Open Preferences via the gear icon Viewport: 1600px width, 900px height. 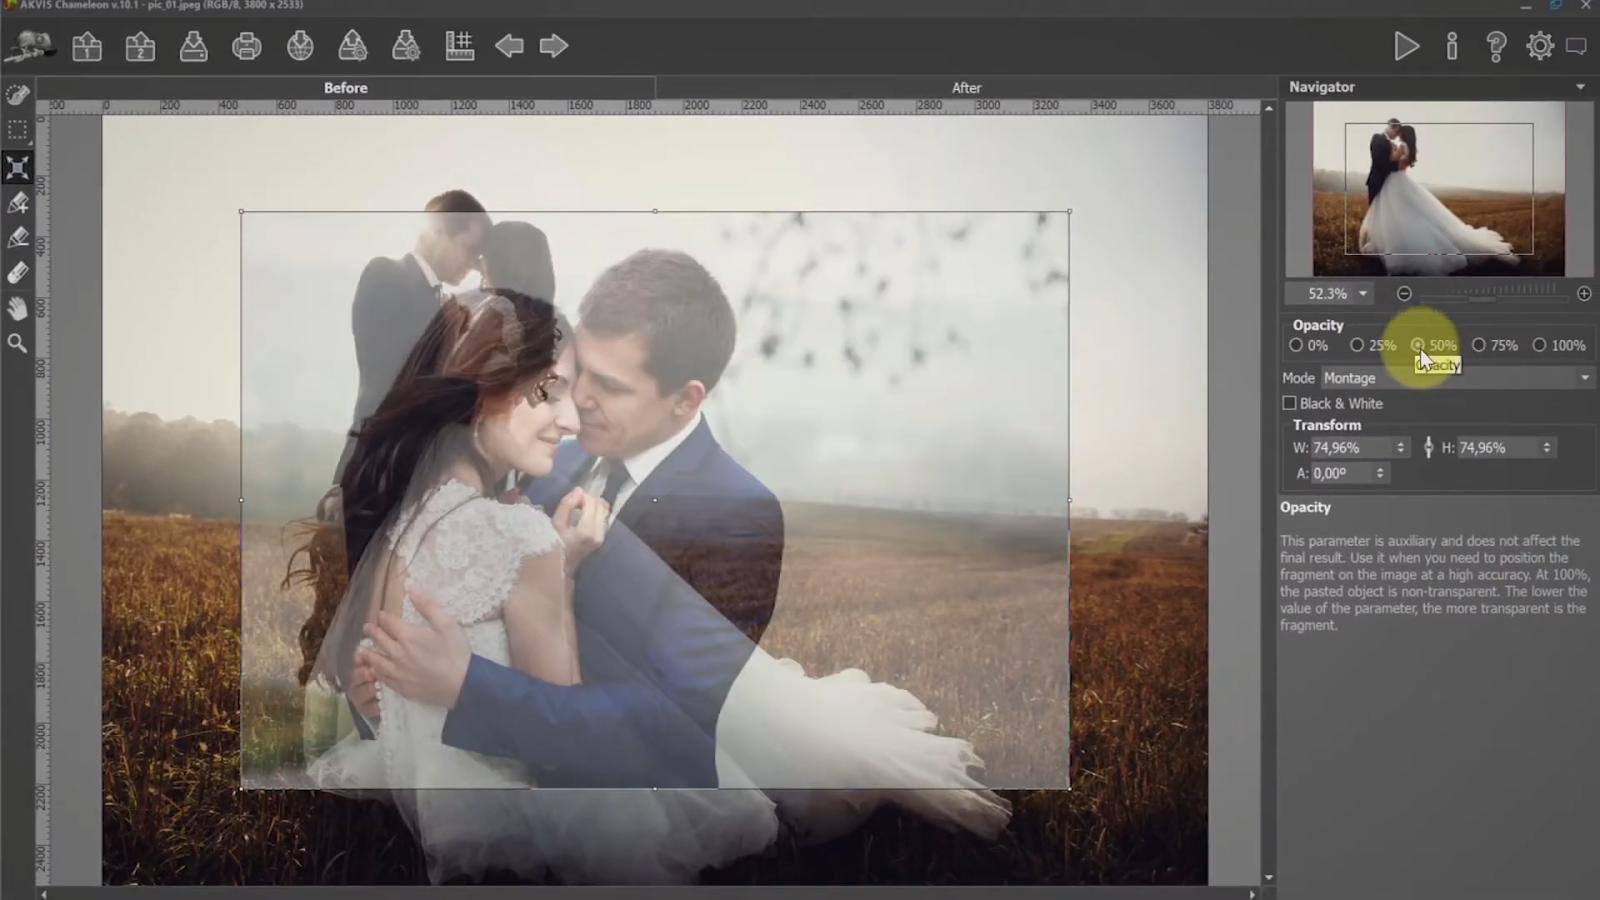coord(1539,46)
